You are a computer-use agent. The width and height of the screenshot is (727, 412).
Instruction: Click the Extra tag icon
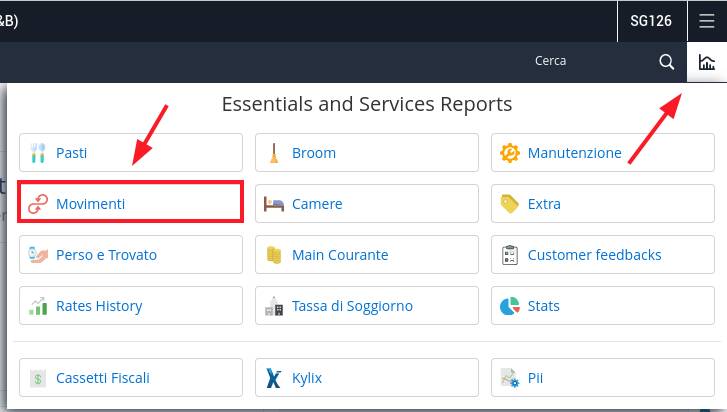(x=510, y=204)
